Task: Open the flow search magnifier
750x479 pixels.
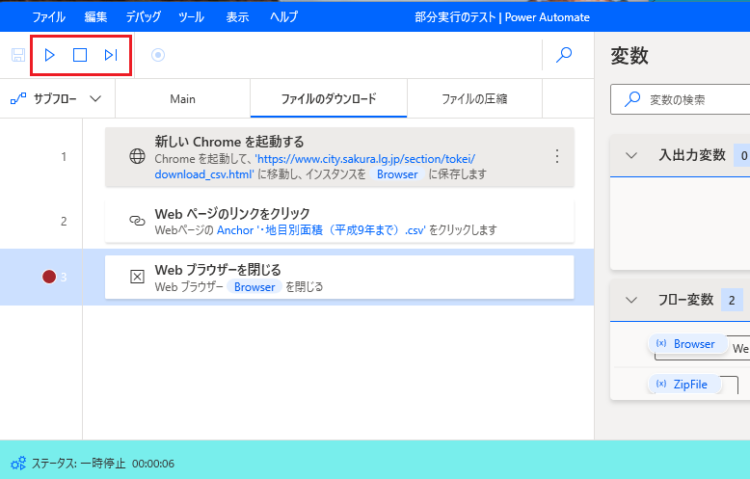Action: click(x=564, y=55)
